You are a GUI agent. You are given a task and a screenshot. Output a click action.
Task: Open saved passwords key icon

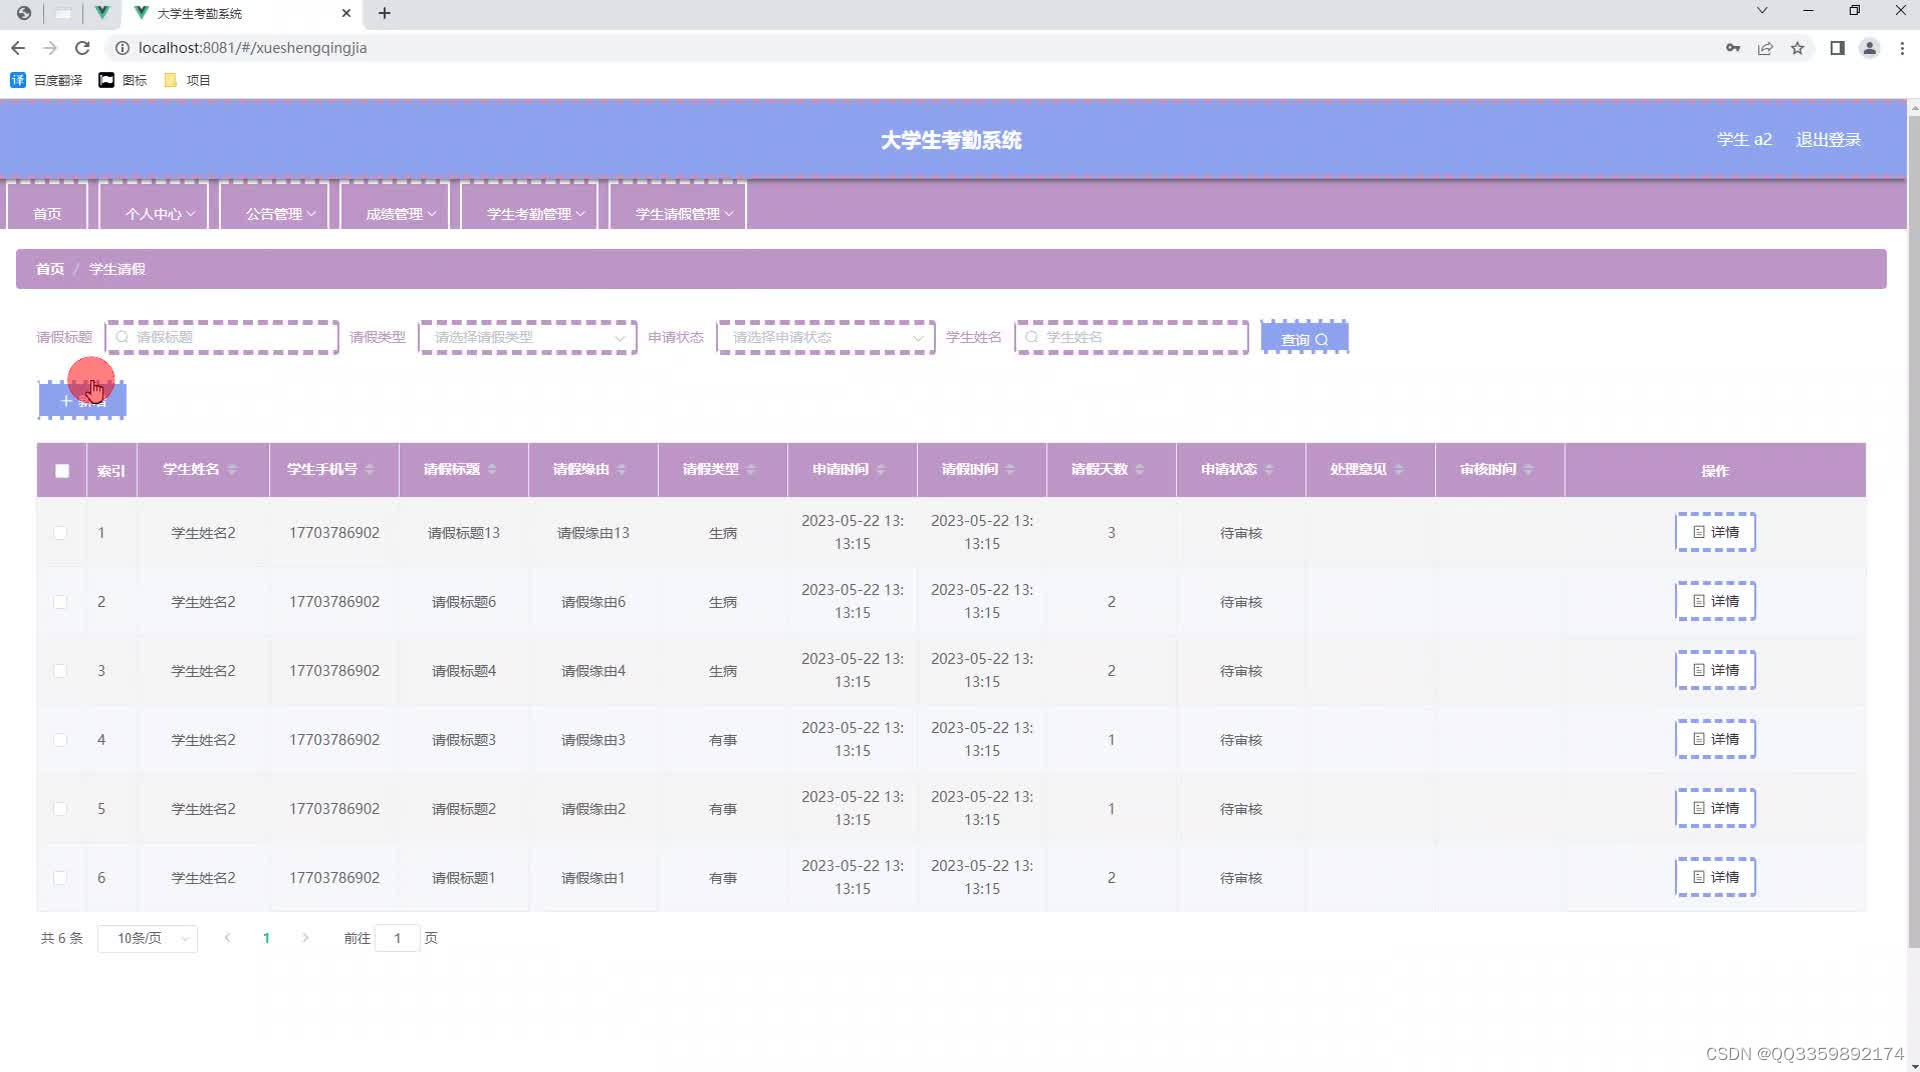pos(1733,48)
